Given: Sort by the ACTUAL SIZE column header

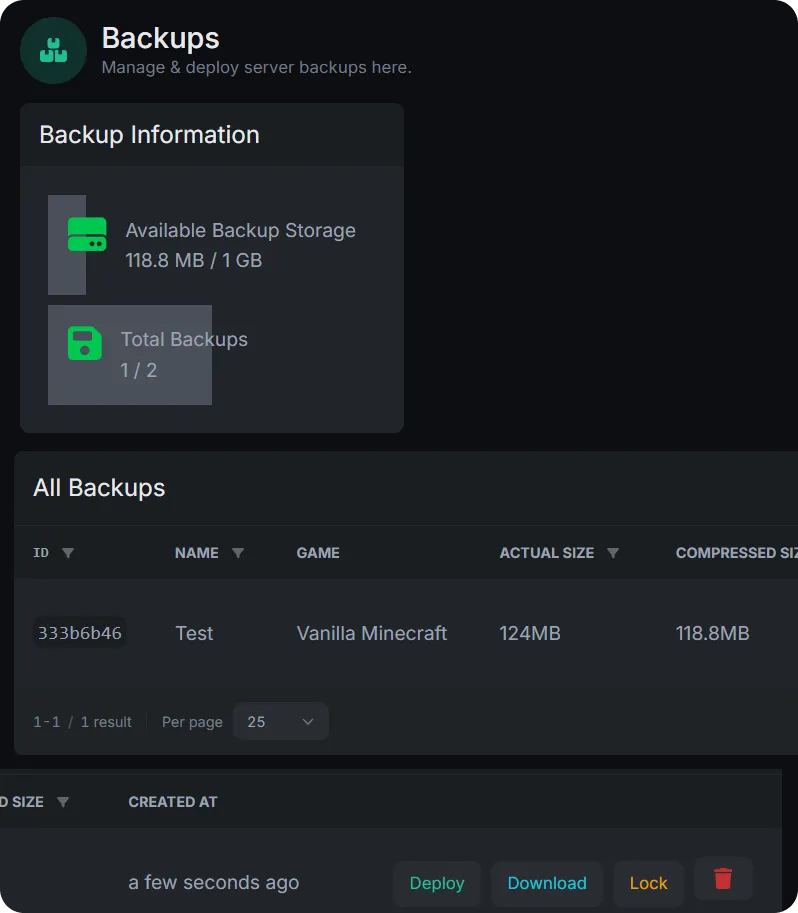Looking at the screenshot, I should coord(547,553).
